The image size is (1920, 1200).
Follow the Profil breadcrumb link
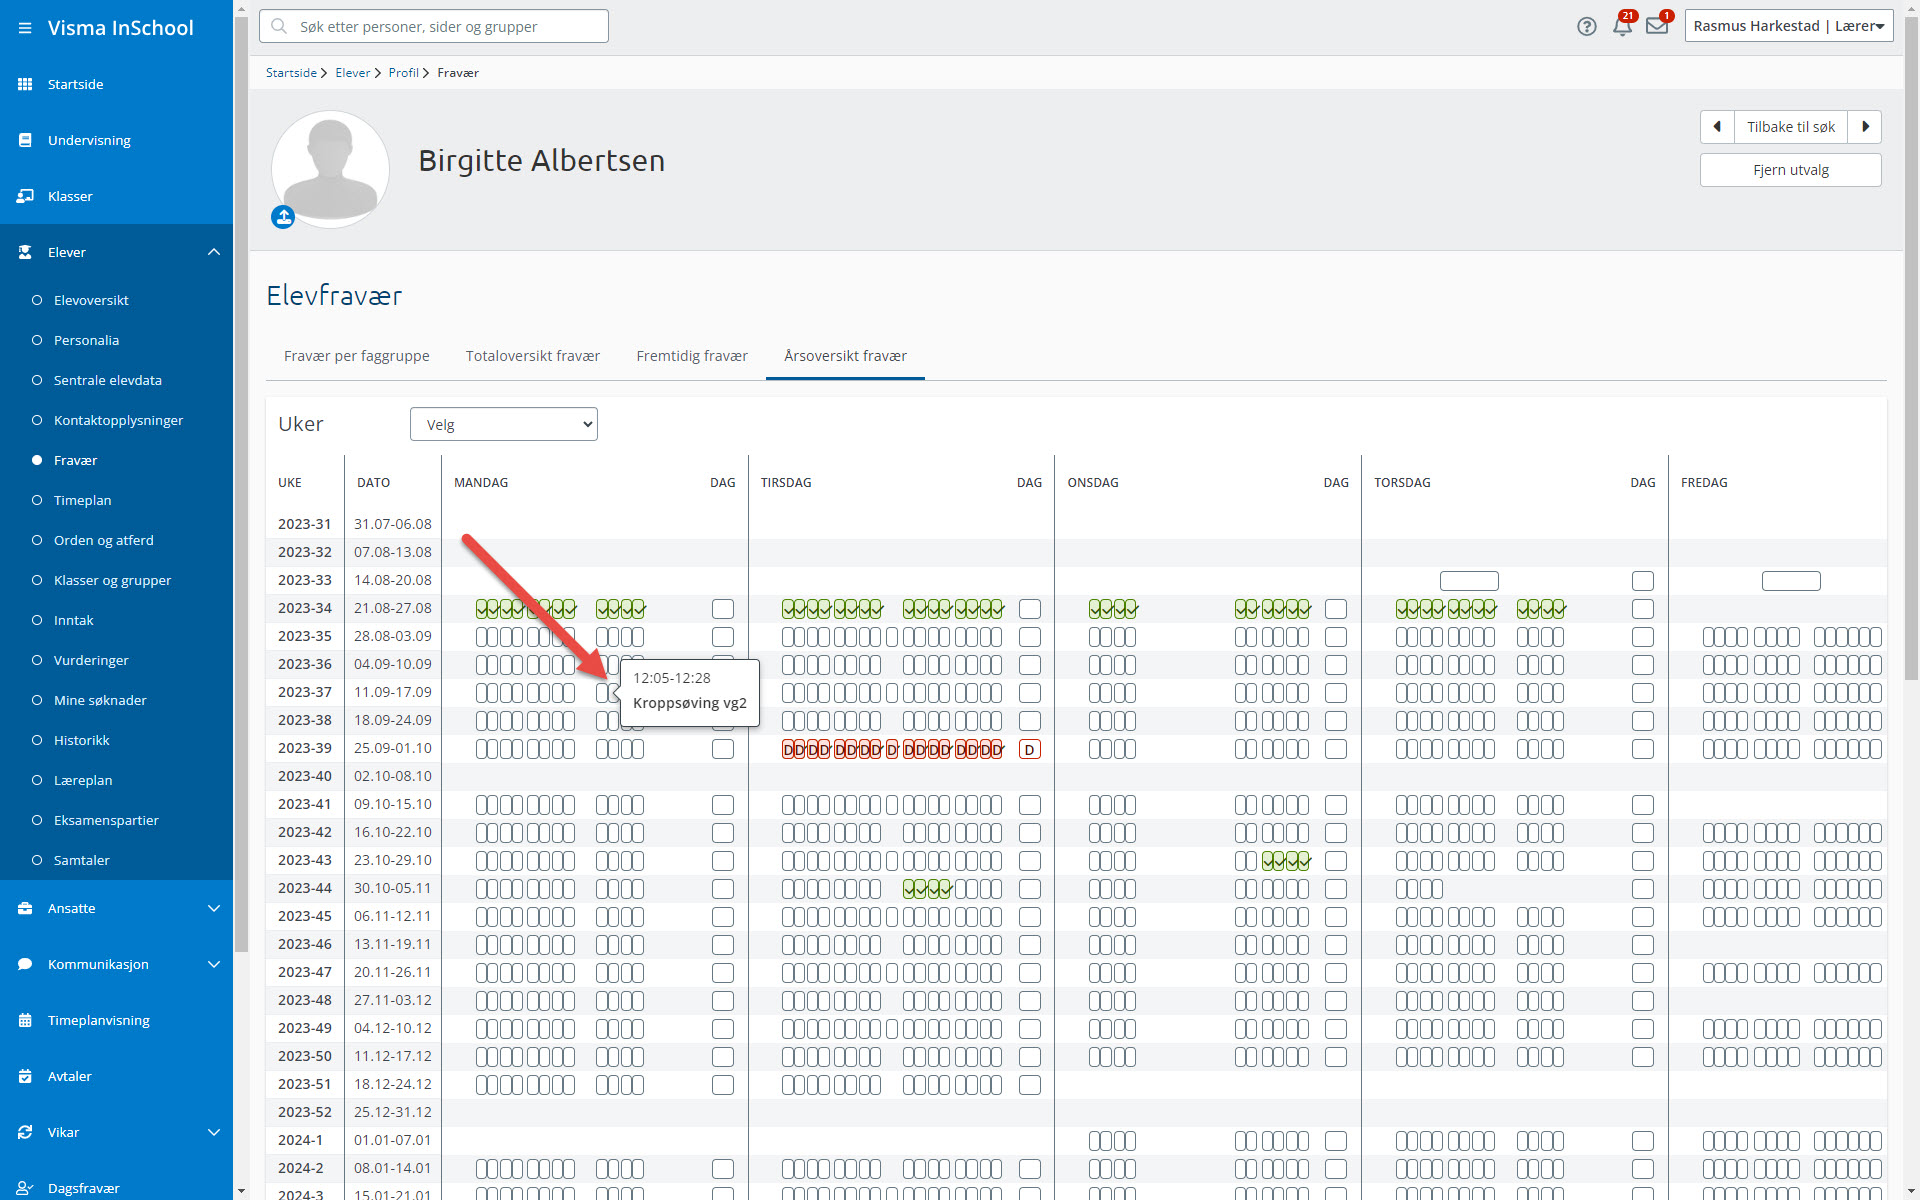[x=404, y=73]
